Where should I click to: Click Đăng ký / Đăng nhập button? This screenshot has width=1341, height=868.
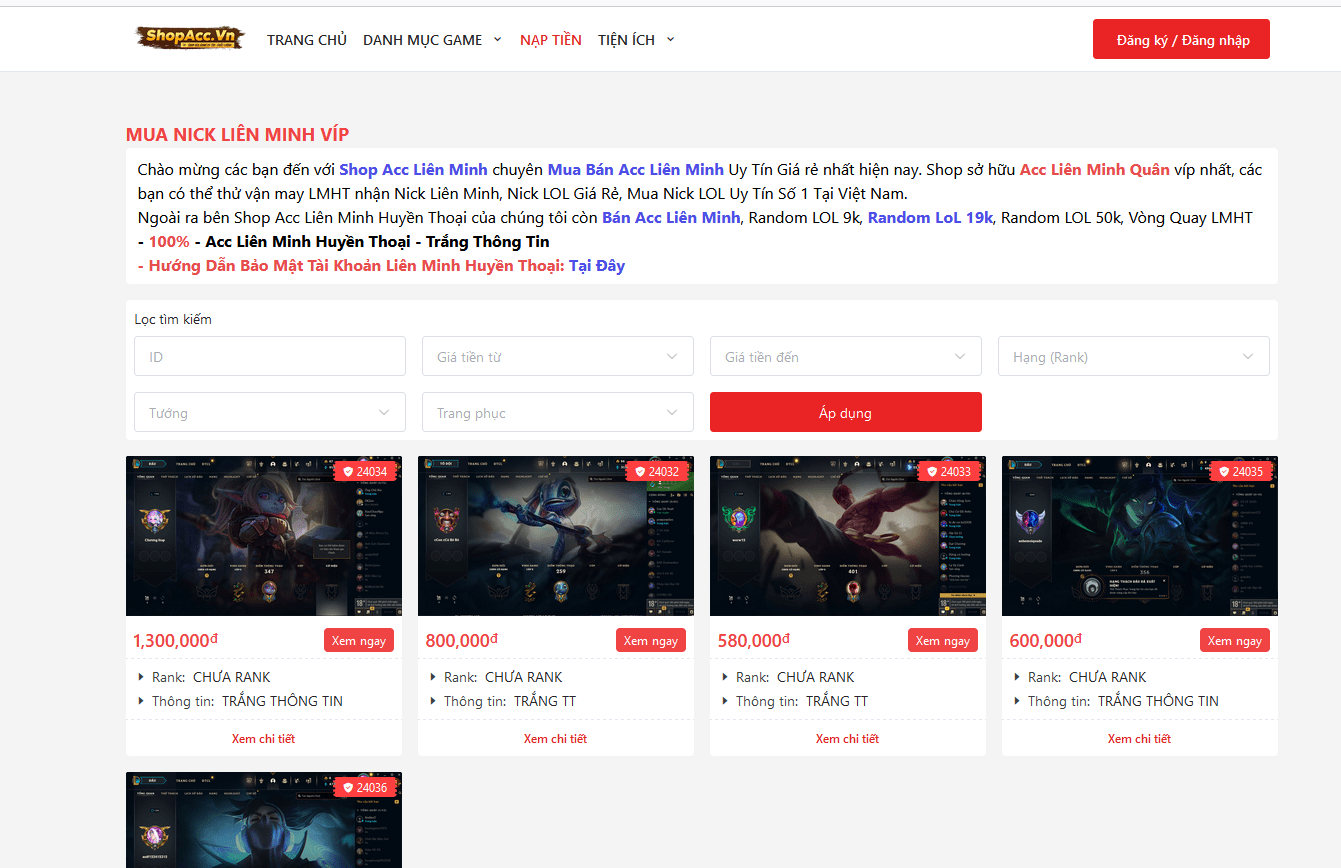[1181, 39]
